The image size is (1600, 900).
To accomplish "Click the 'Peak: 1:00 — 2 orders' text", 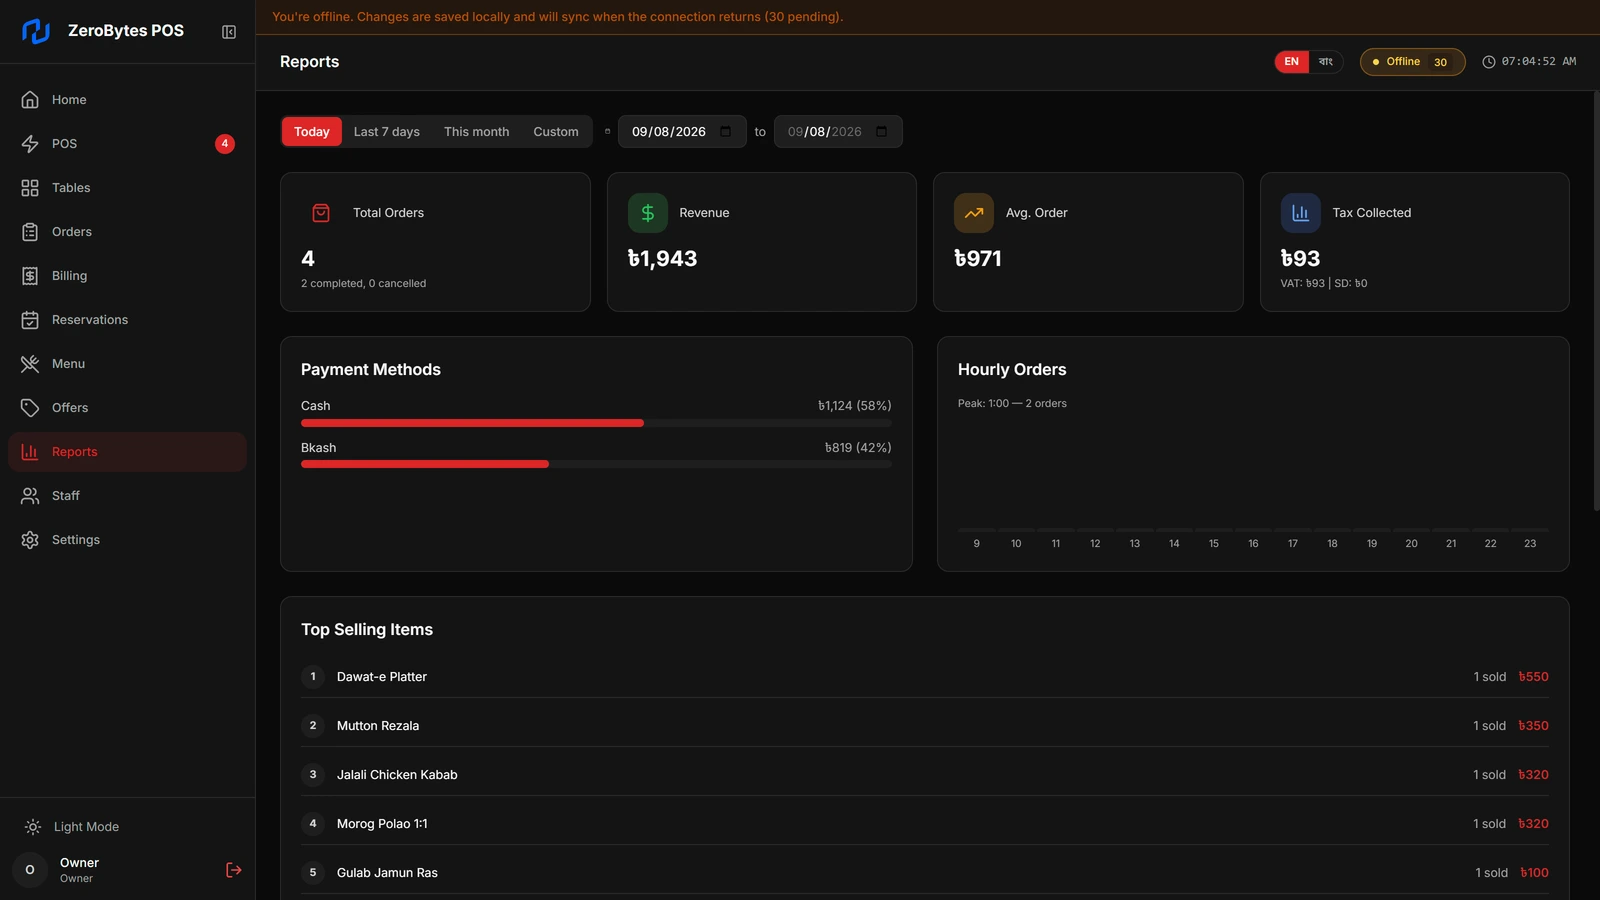I will pos(1012,404).
